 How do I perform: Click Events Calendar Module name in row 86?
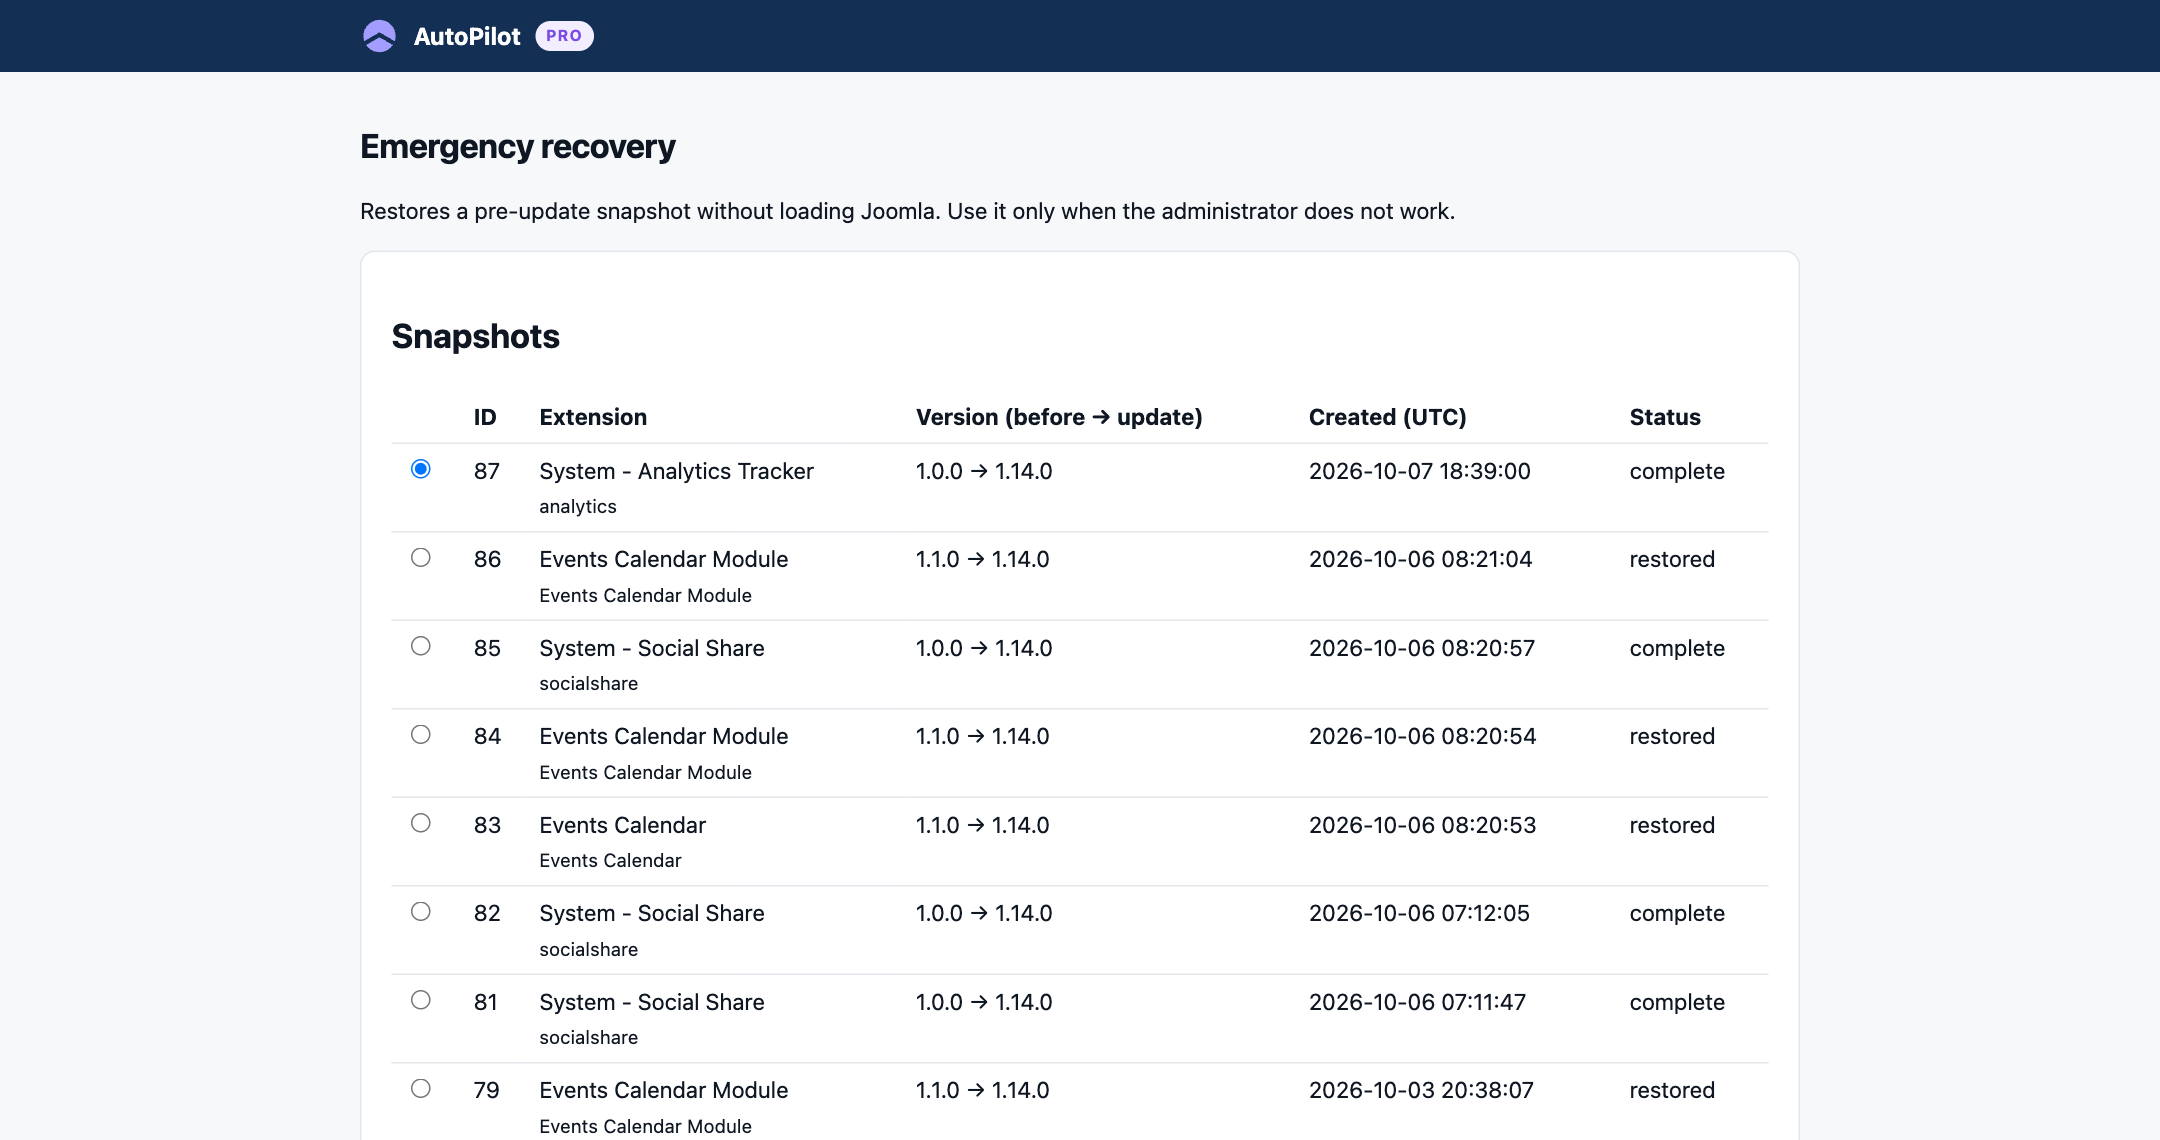click(664, 560)
